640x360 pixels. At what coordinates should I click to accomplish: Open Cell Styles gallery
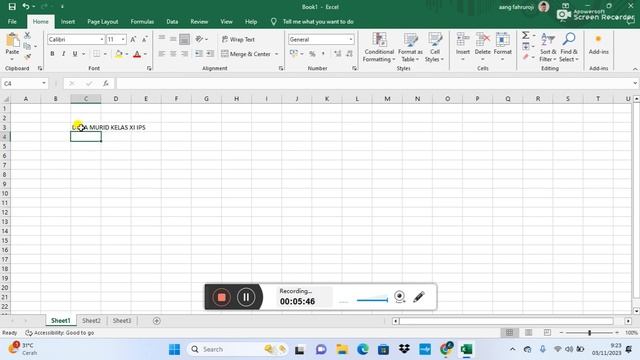click(435, 47)
